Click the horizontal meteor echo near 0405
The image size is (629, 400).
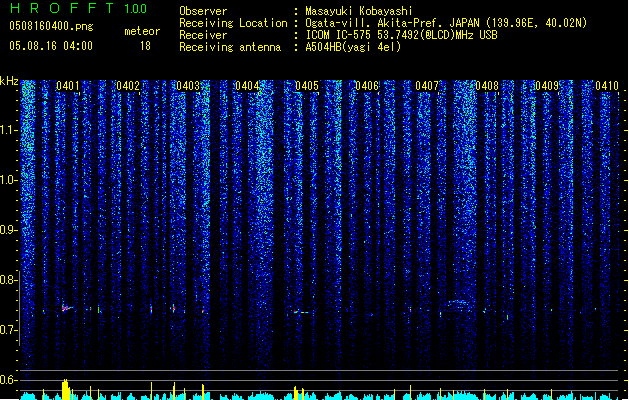[x=301, y=312]
